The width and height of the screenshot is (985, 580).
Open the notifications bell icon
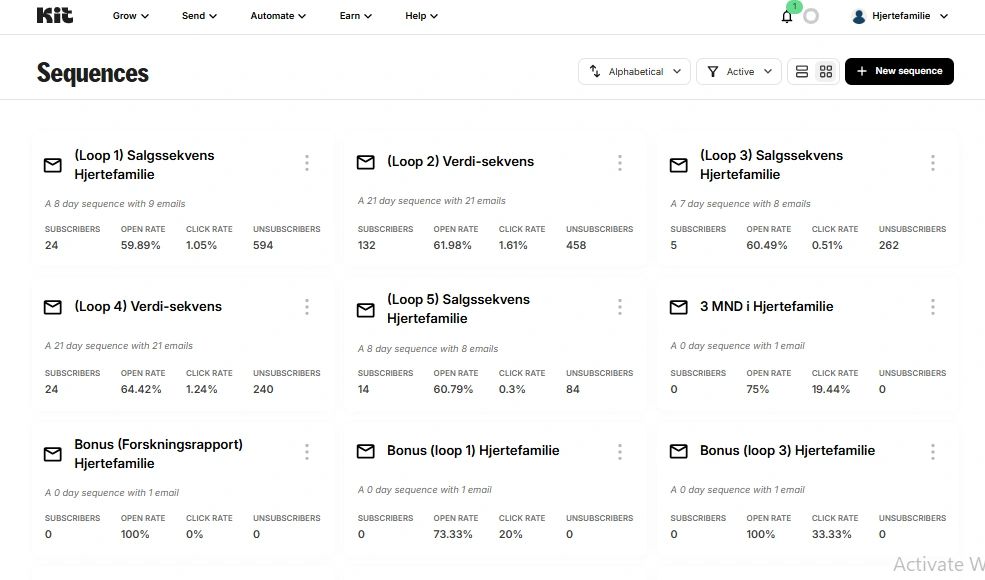786,16
